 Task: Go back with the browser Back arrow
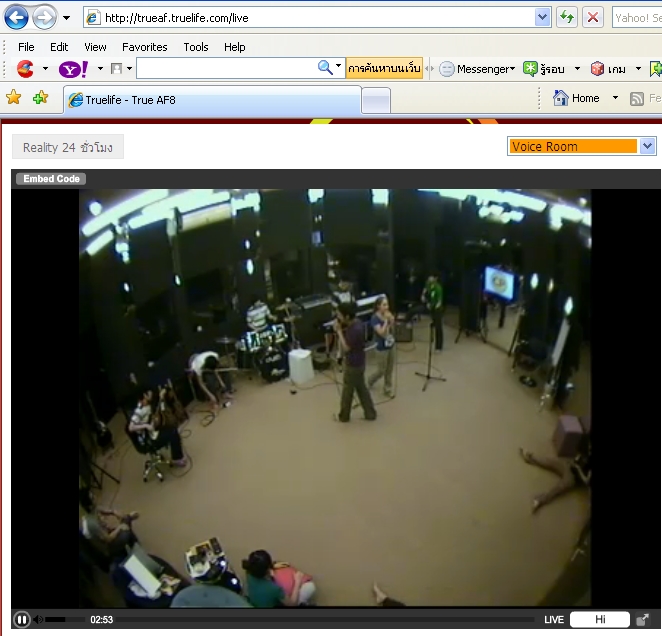(16, 18)
